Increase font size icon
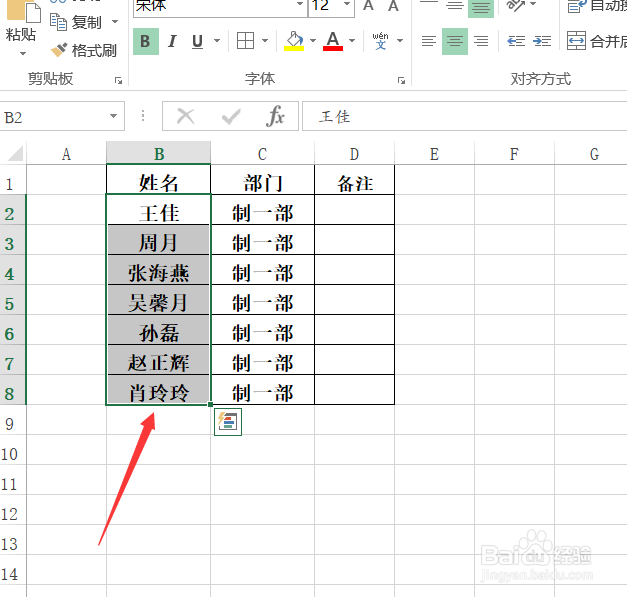 [368, 6]
